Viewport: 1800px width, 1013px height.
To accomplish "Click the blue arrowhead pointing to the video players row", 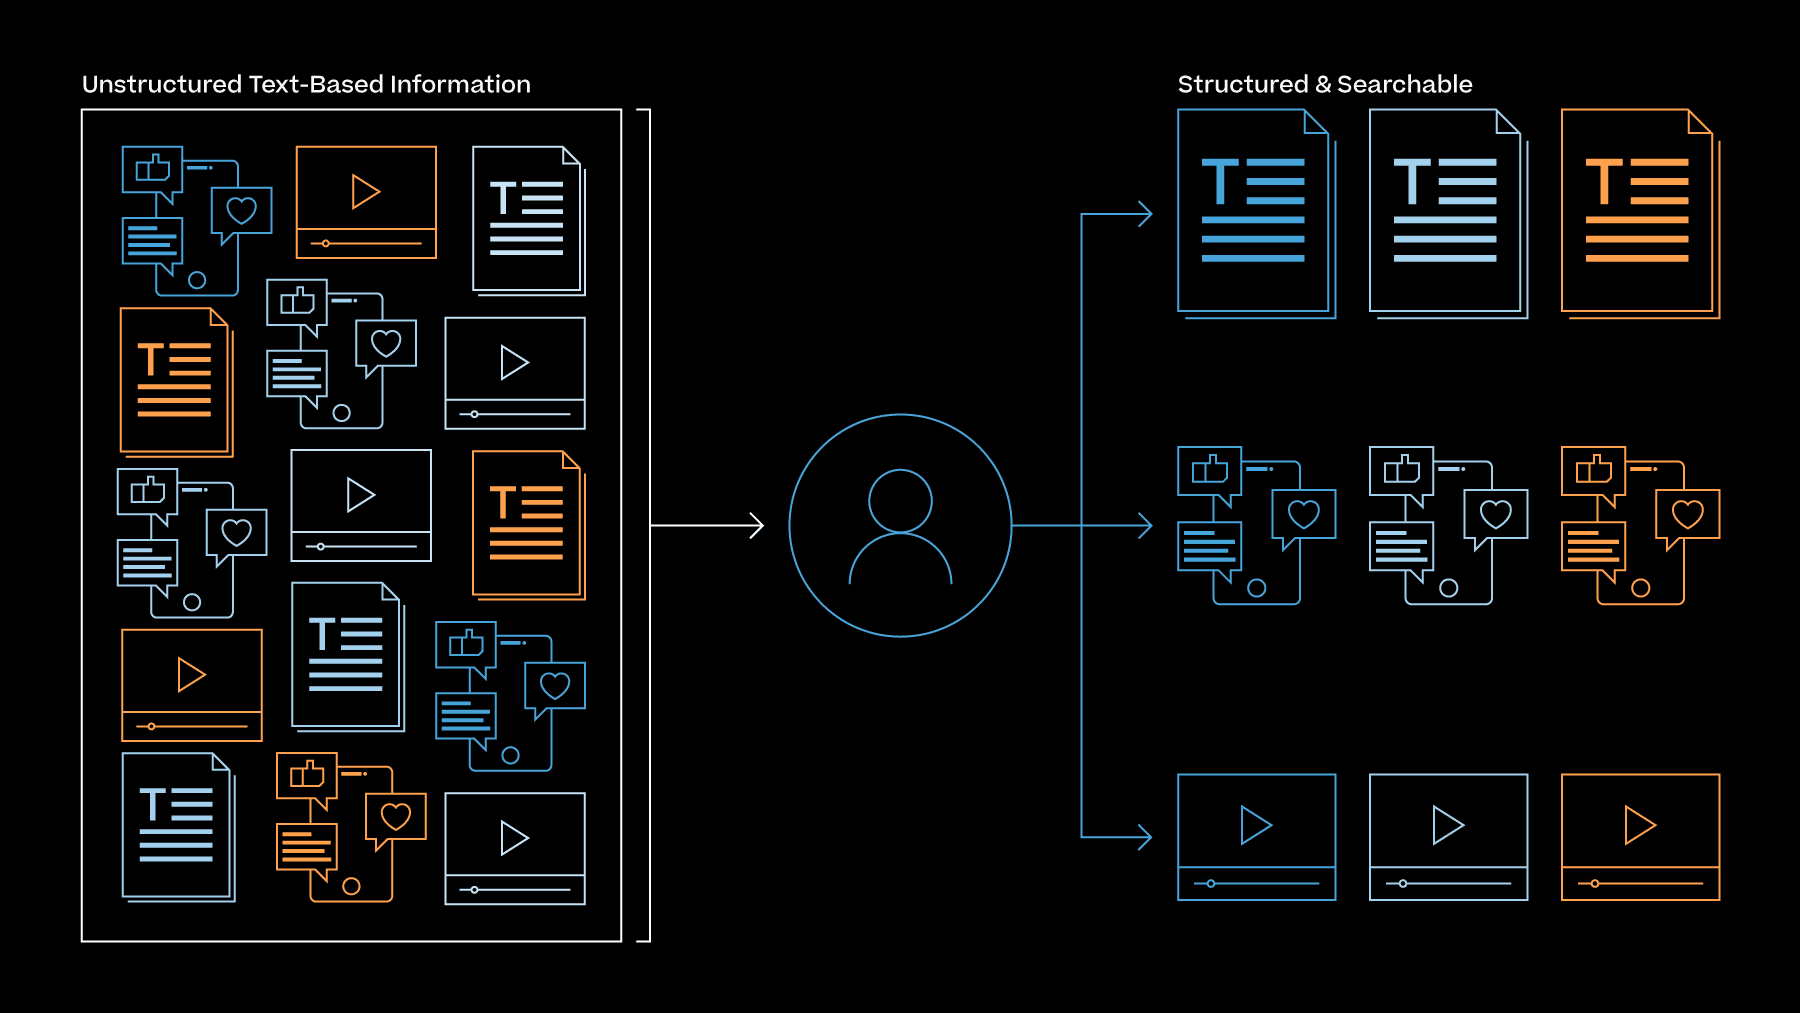I will pos(1144,837).
